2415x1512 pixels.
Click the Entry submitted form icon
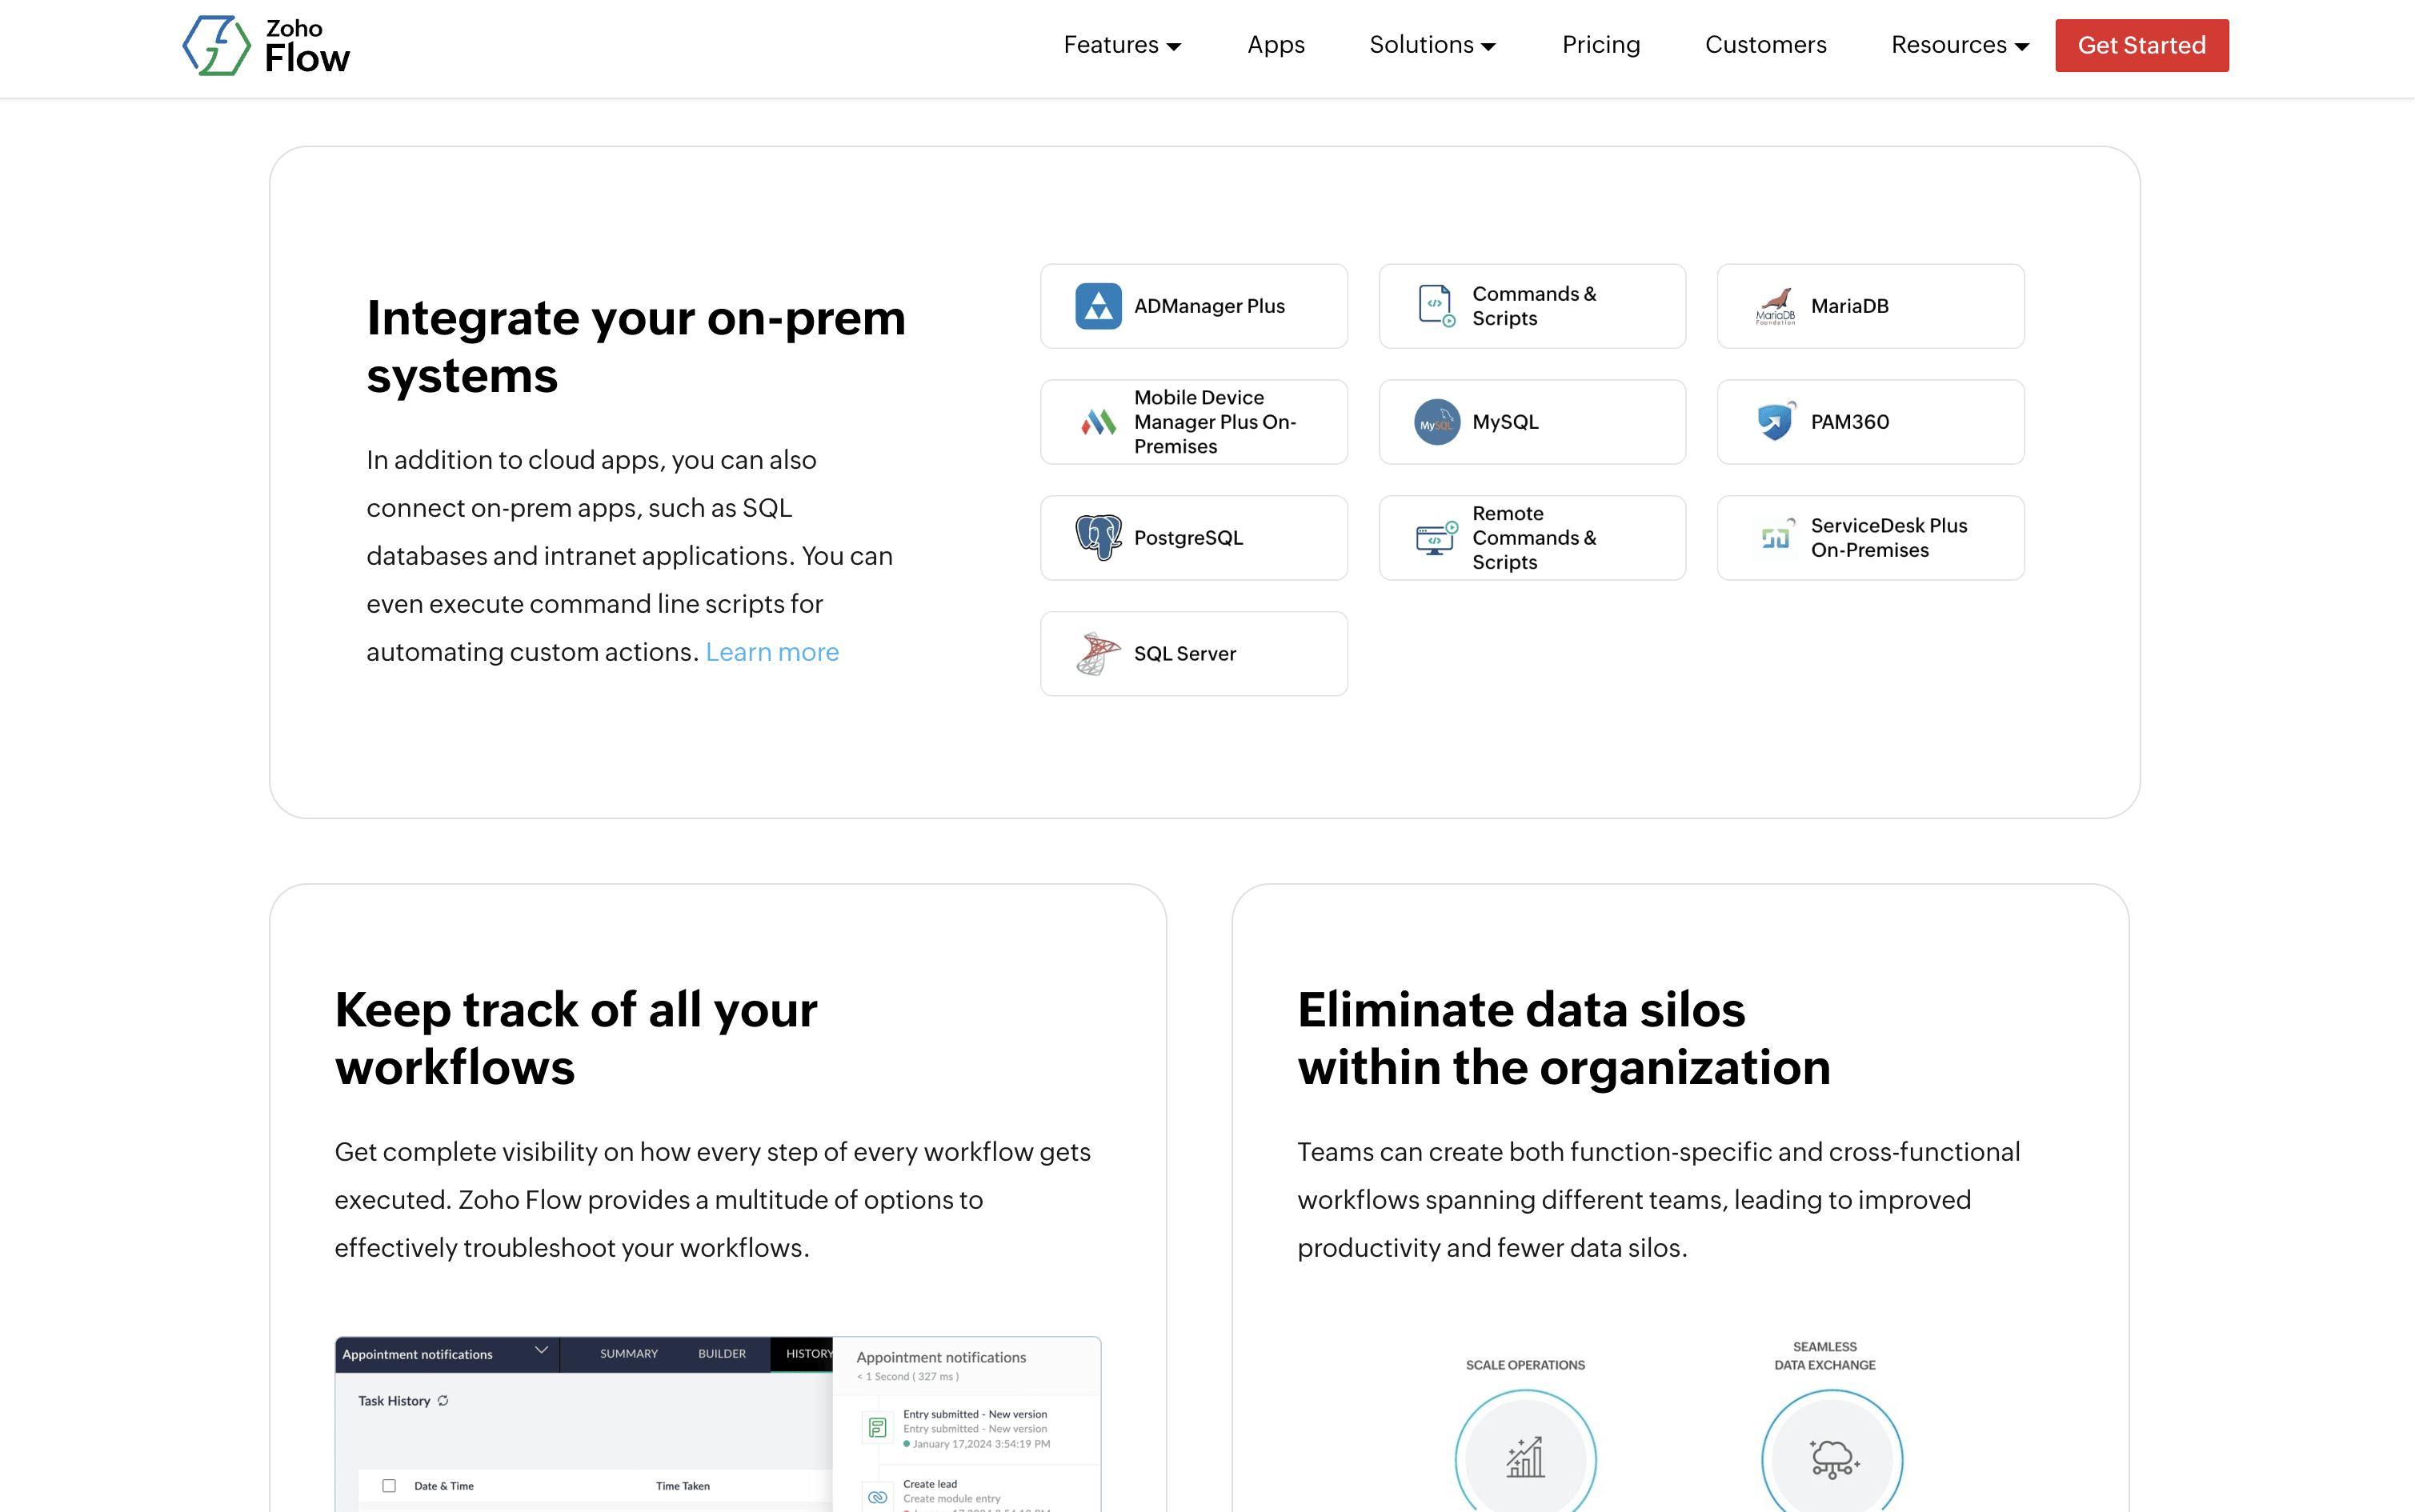pos(877,1428)
